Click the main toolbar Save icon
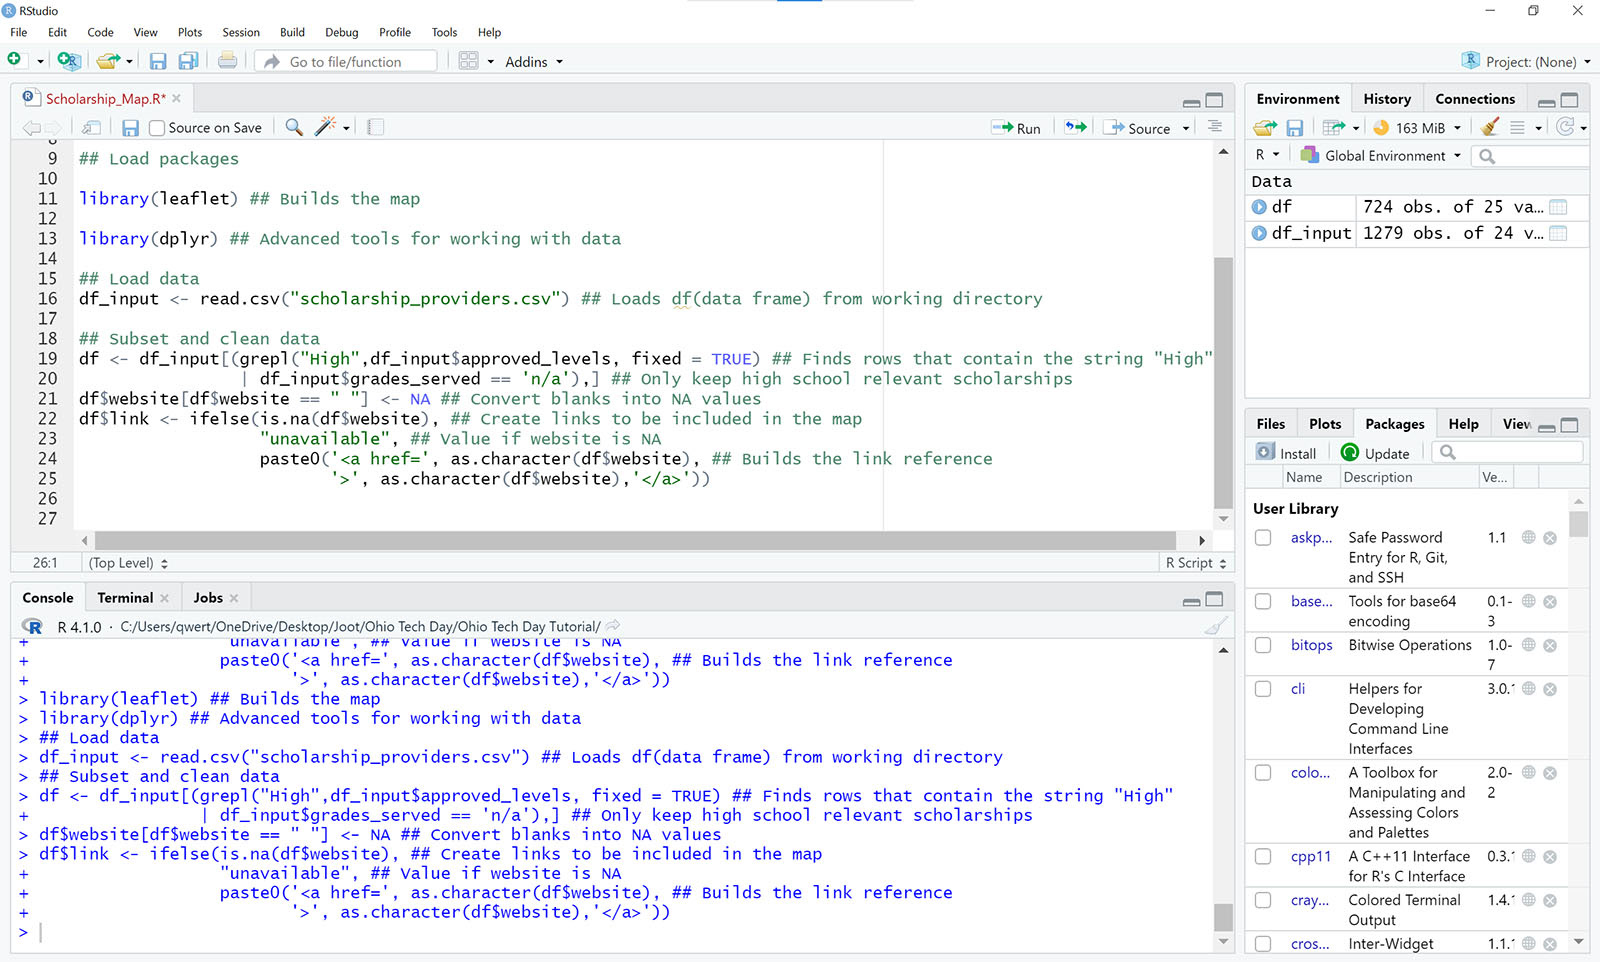The image size is (1600, 962). (158, 61)
